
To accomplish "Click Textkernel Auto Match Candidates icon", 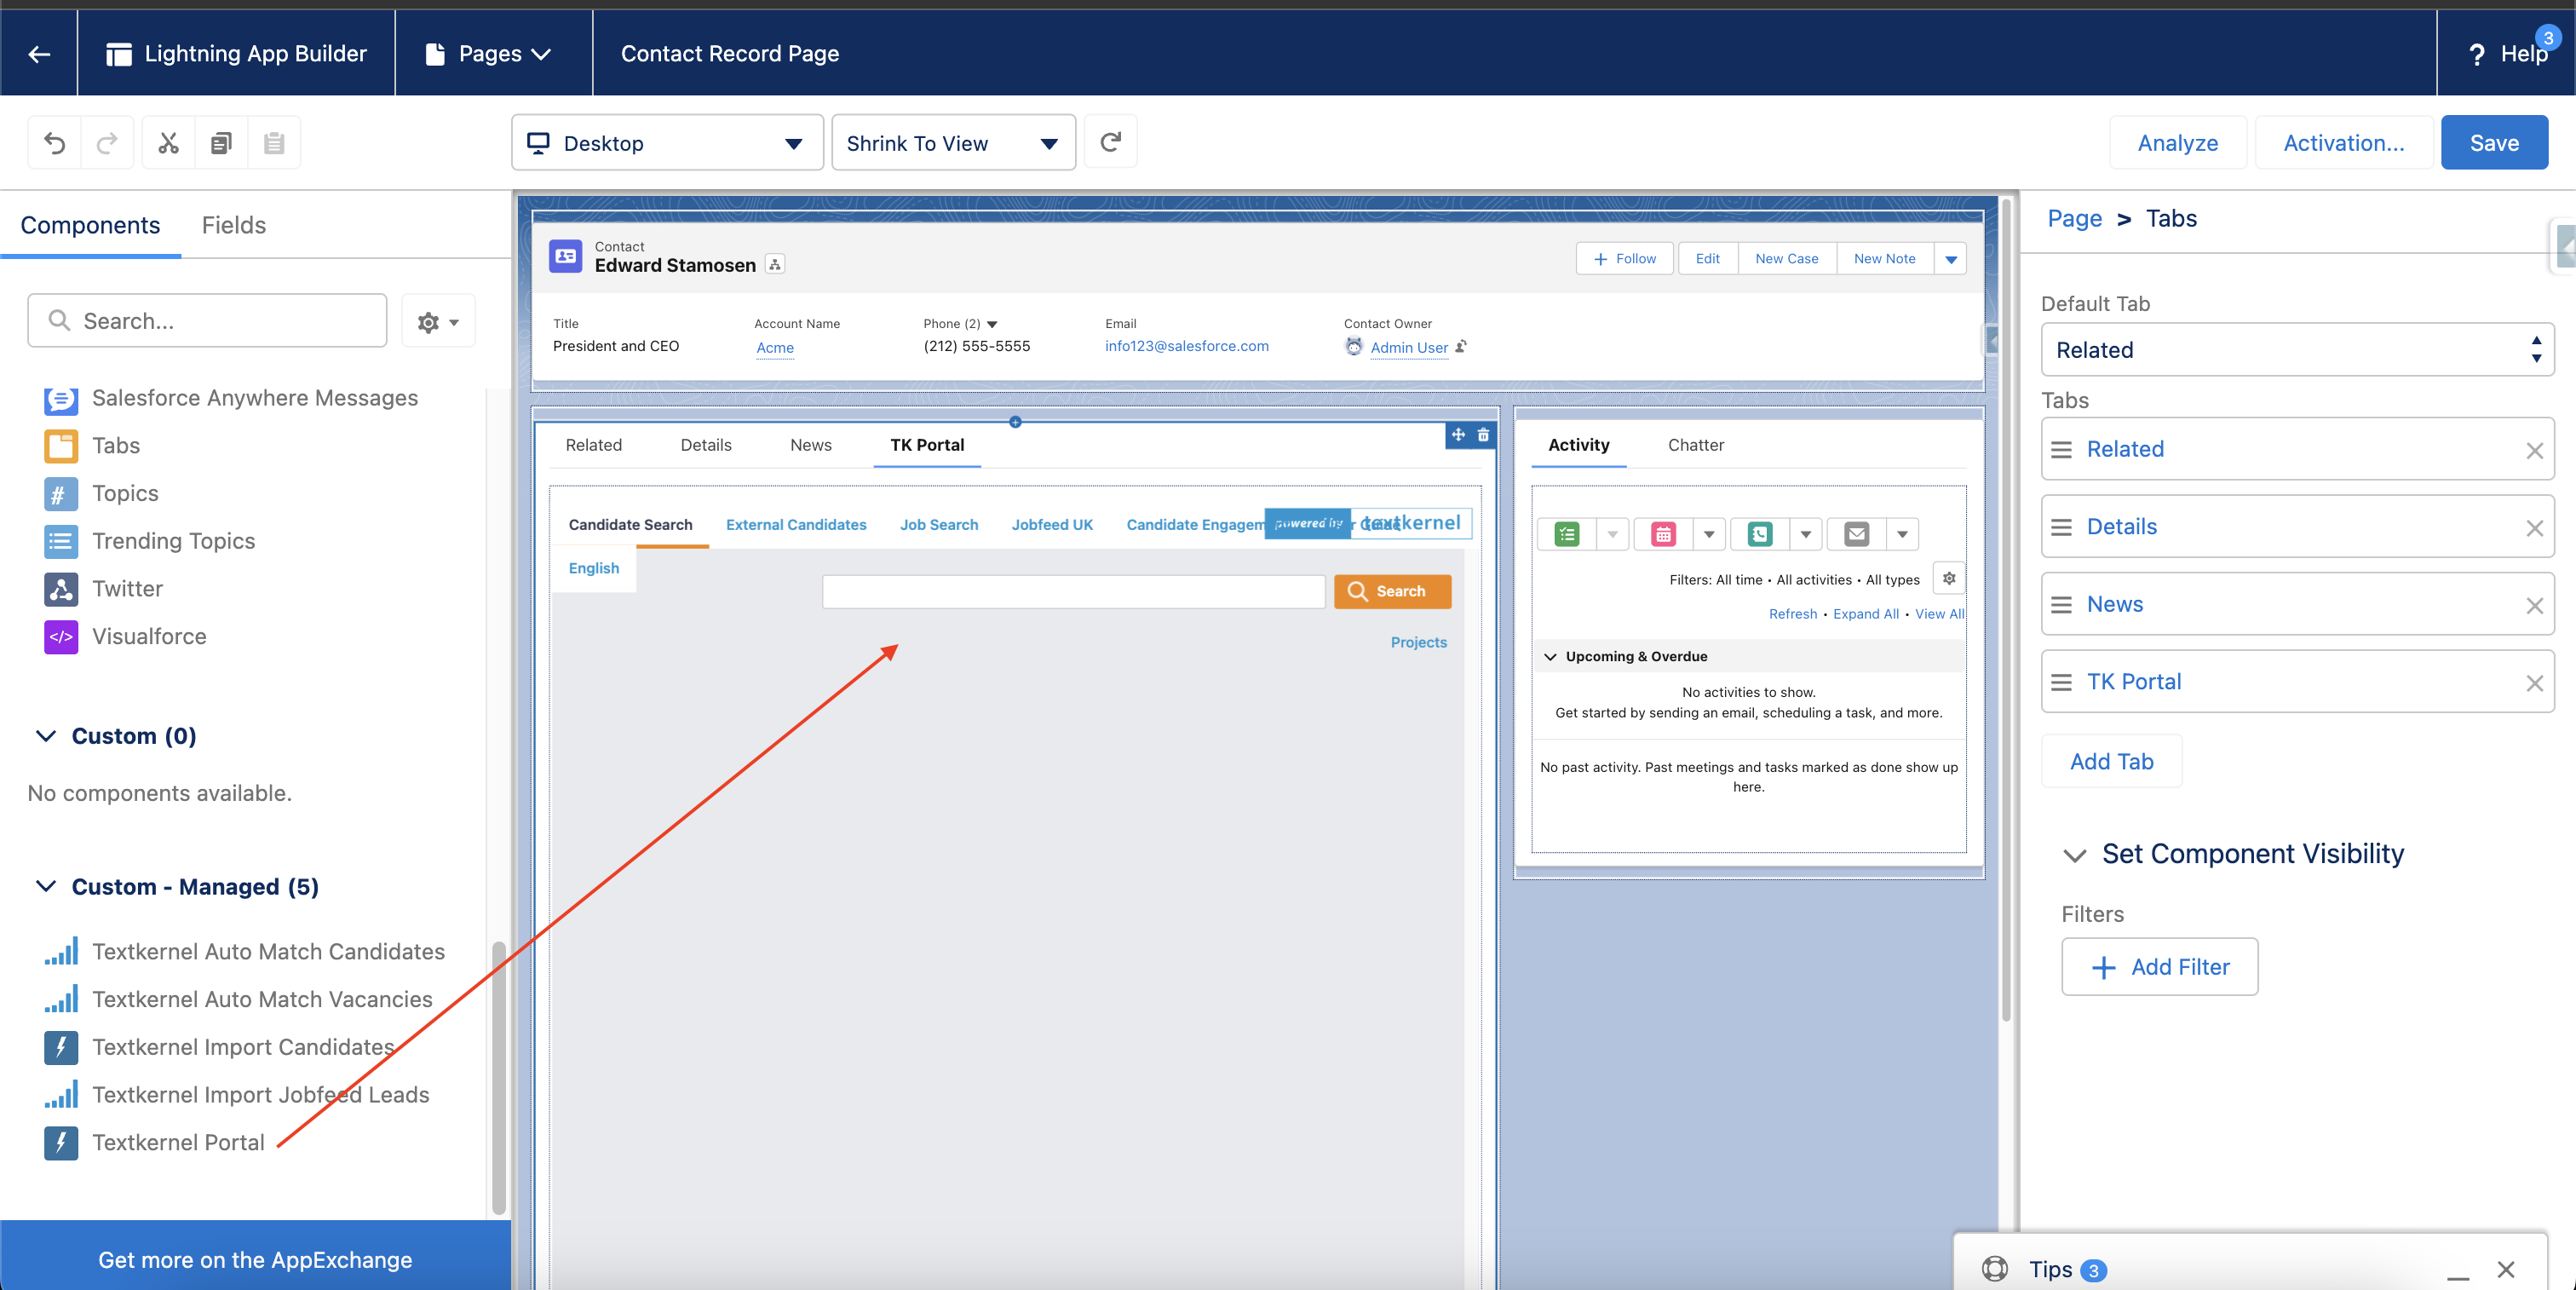I will (x=61, y=952).
